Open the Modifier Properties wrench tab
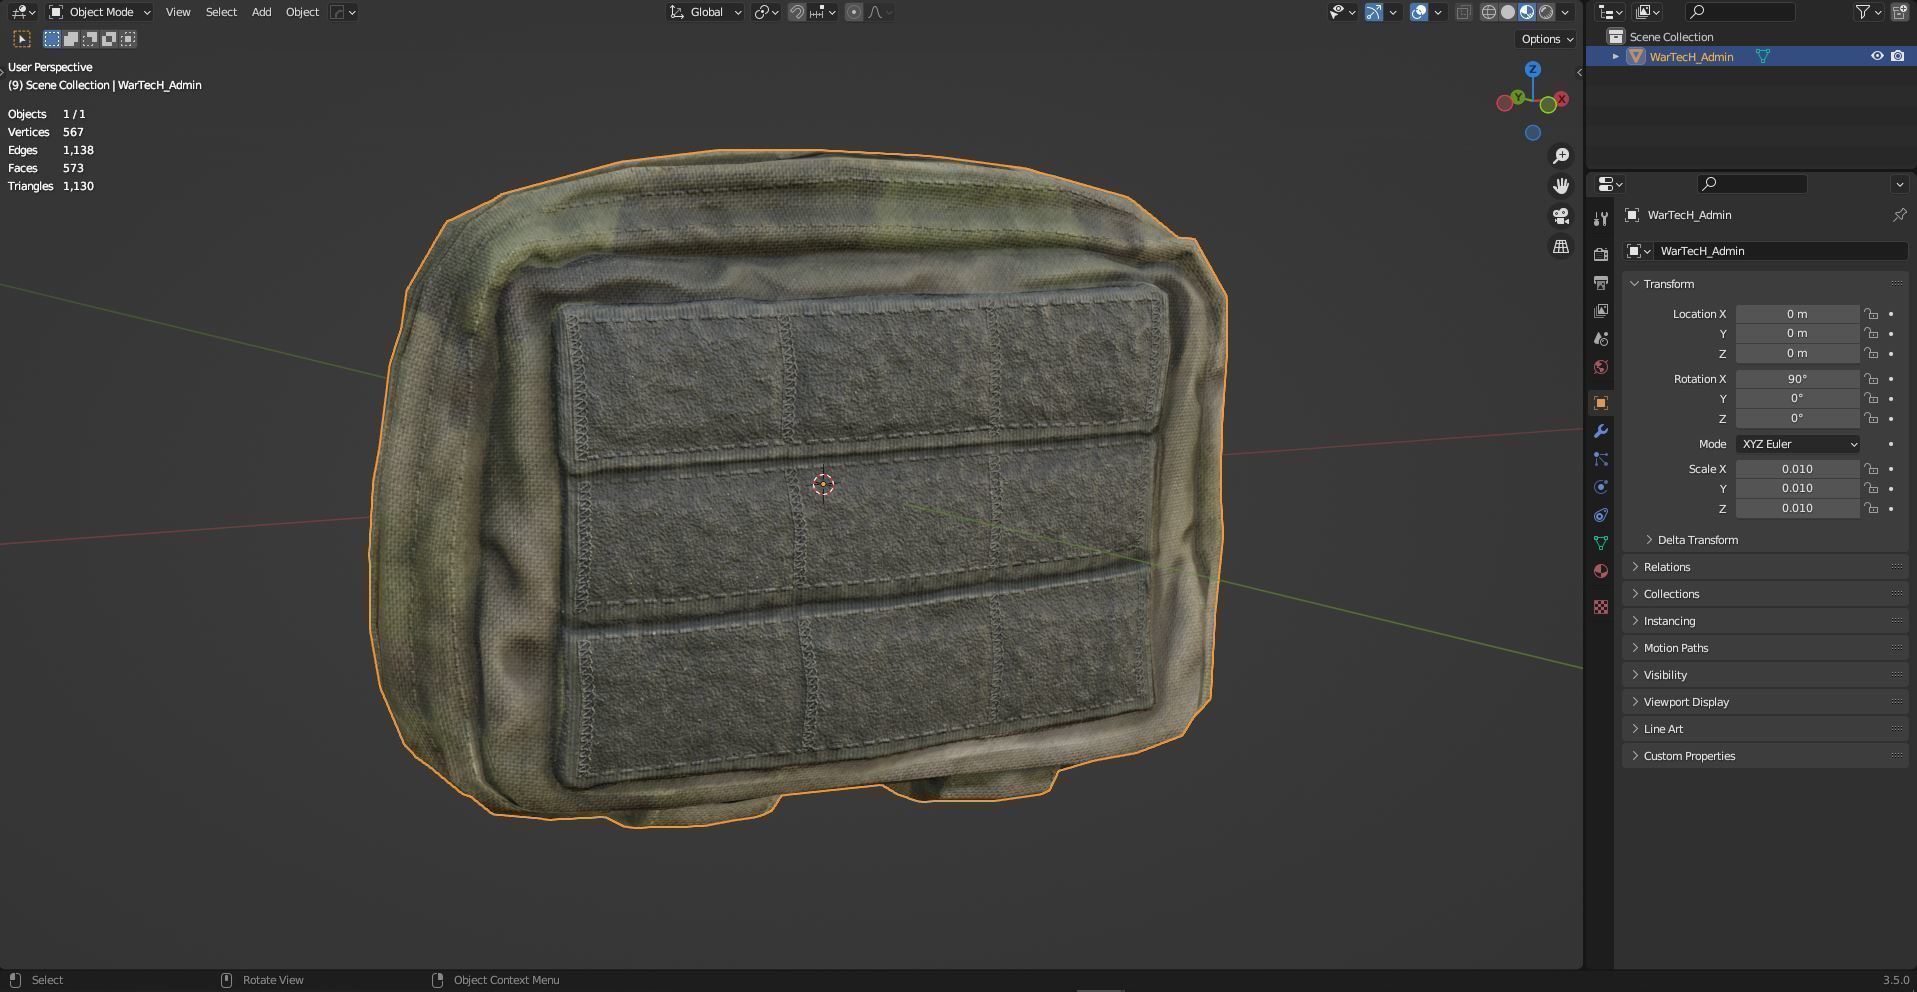 click(x=1600, y=431)
